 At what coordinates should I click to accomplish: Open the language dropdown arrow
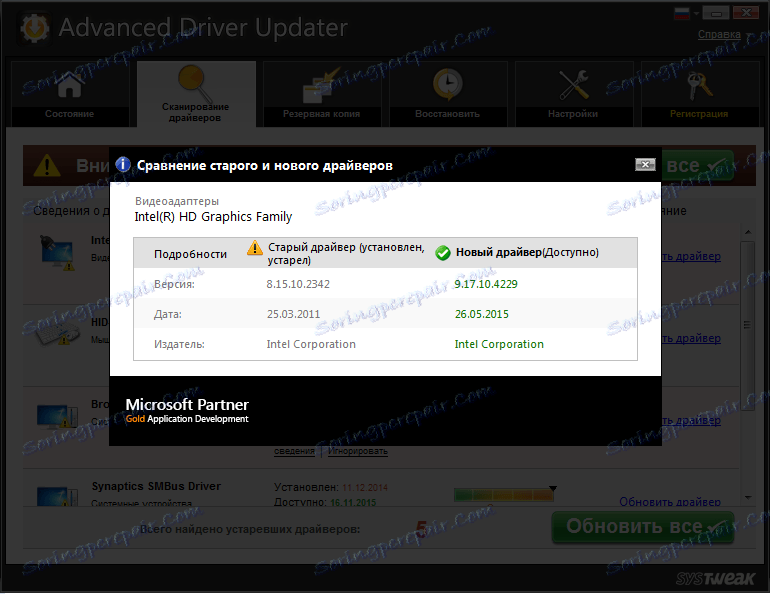[696, 14]
